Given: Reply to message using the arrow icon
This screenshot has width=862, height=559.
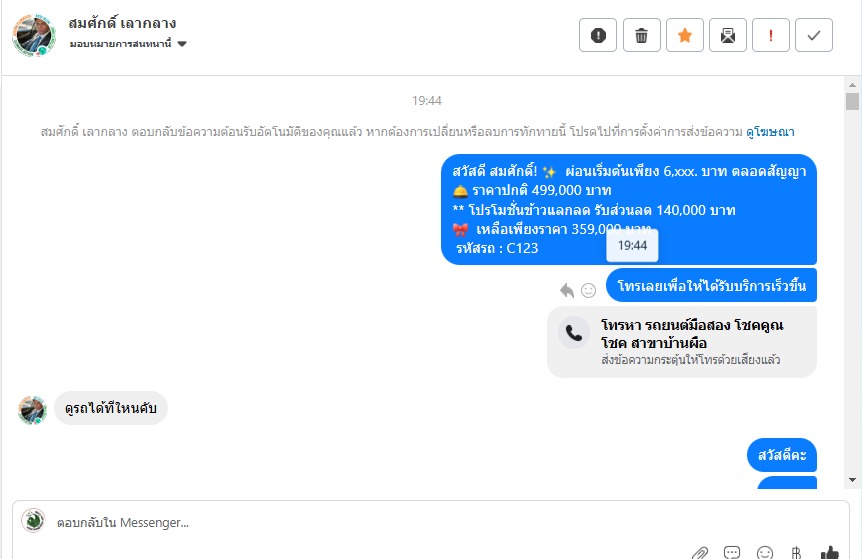Looking at the screenshot, I should tap(567, 290).
